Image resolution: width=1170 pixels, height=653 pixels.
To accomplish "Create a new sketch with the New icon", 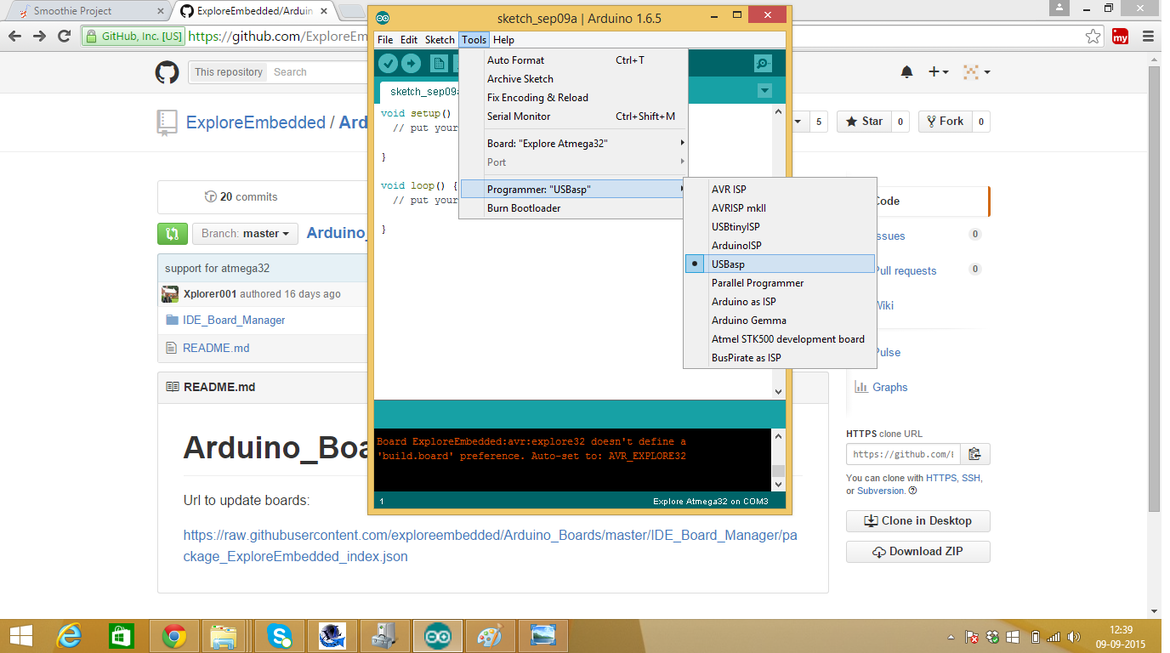I will [439, 63].
